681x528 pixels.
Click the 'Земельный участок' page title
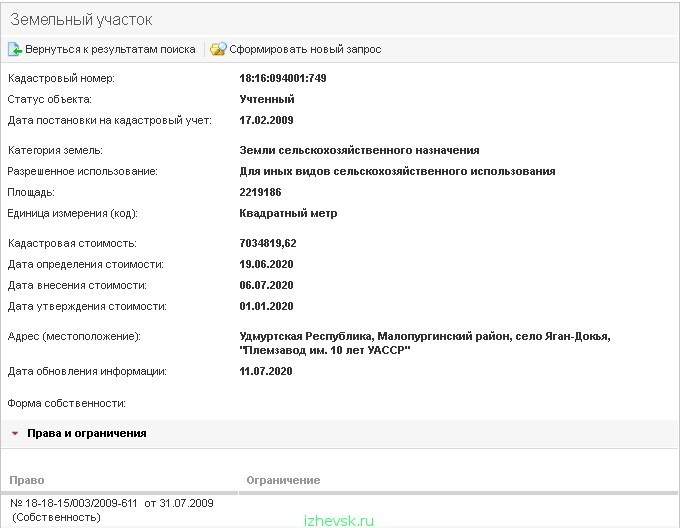[81, 20]
